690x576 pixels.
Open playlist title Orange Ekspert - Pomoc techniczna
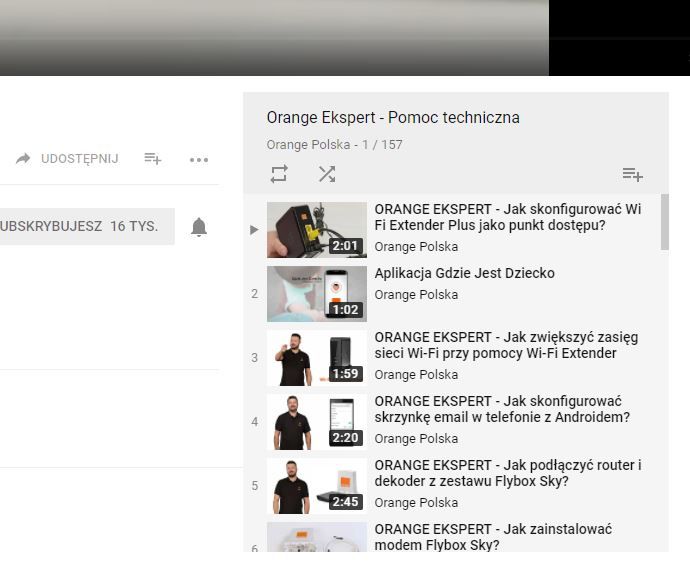[393, 118]
